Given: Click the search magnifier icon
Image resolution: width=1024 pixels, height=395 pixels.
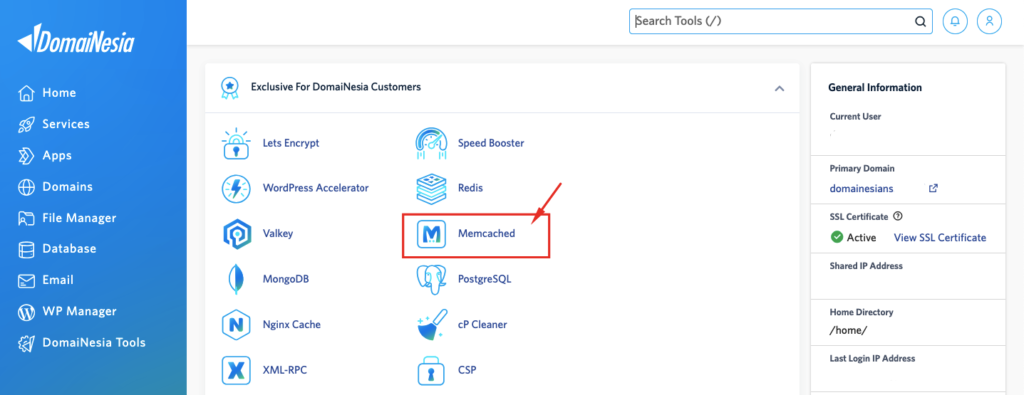Looking at the screenshot, I should (x=920, y=22).
